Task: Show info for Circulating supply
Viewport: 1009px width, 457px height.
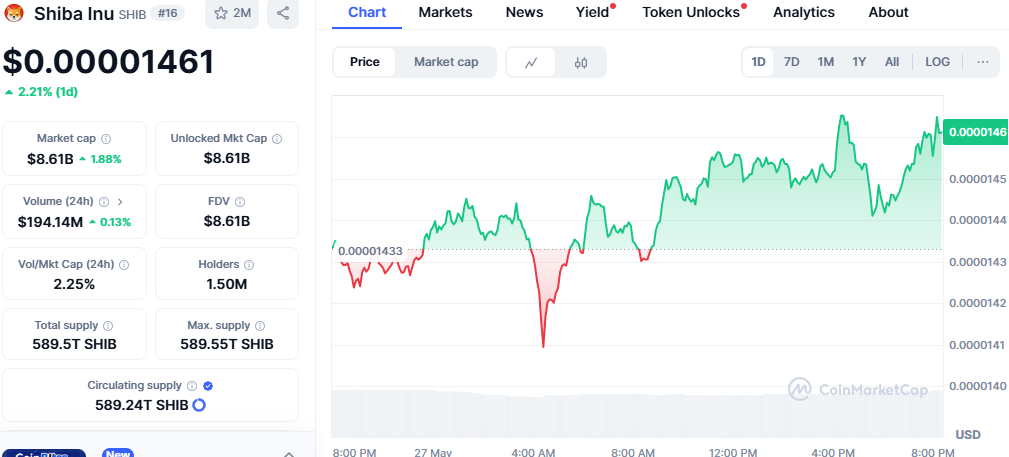Action: pos(192,386)
